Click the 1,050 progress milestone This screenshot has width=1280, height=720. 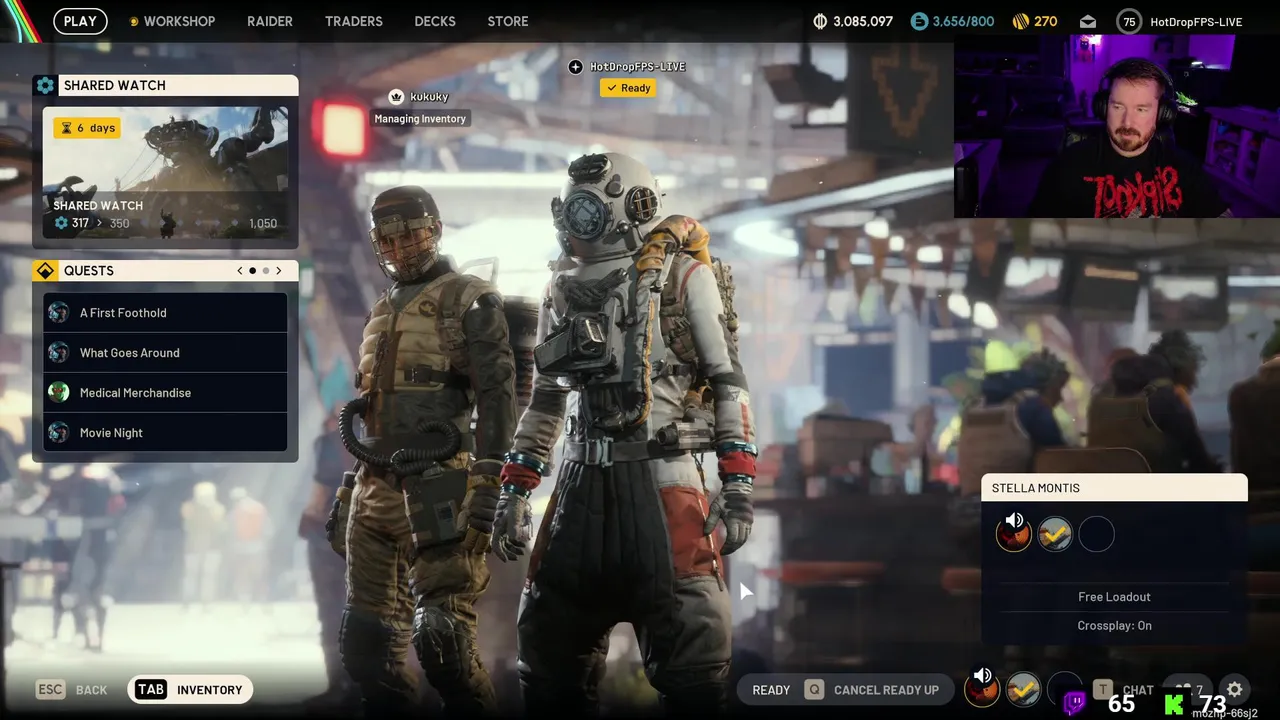point(263,223)
